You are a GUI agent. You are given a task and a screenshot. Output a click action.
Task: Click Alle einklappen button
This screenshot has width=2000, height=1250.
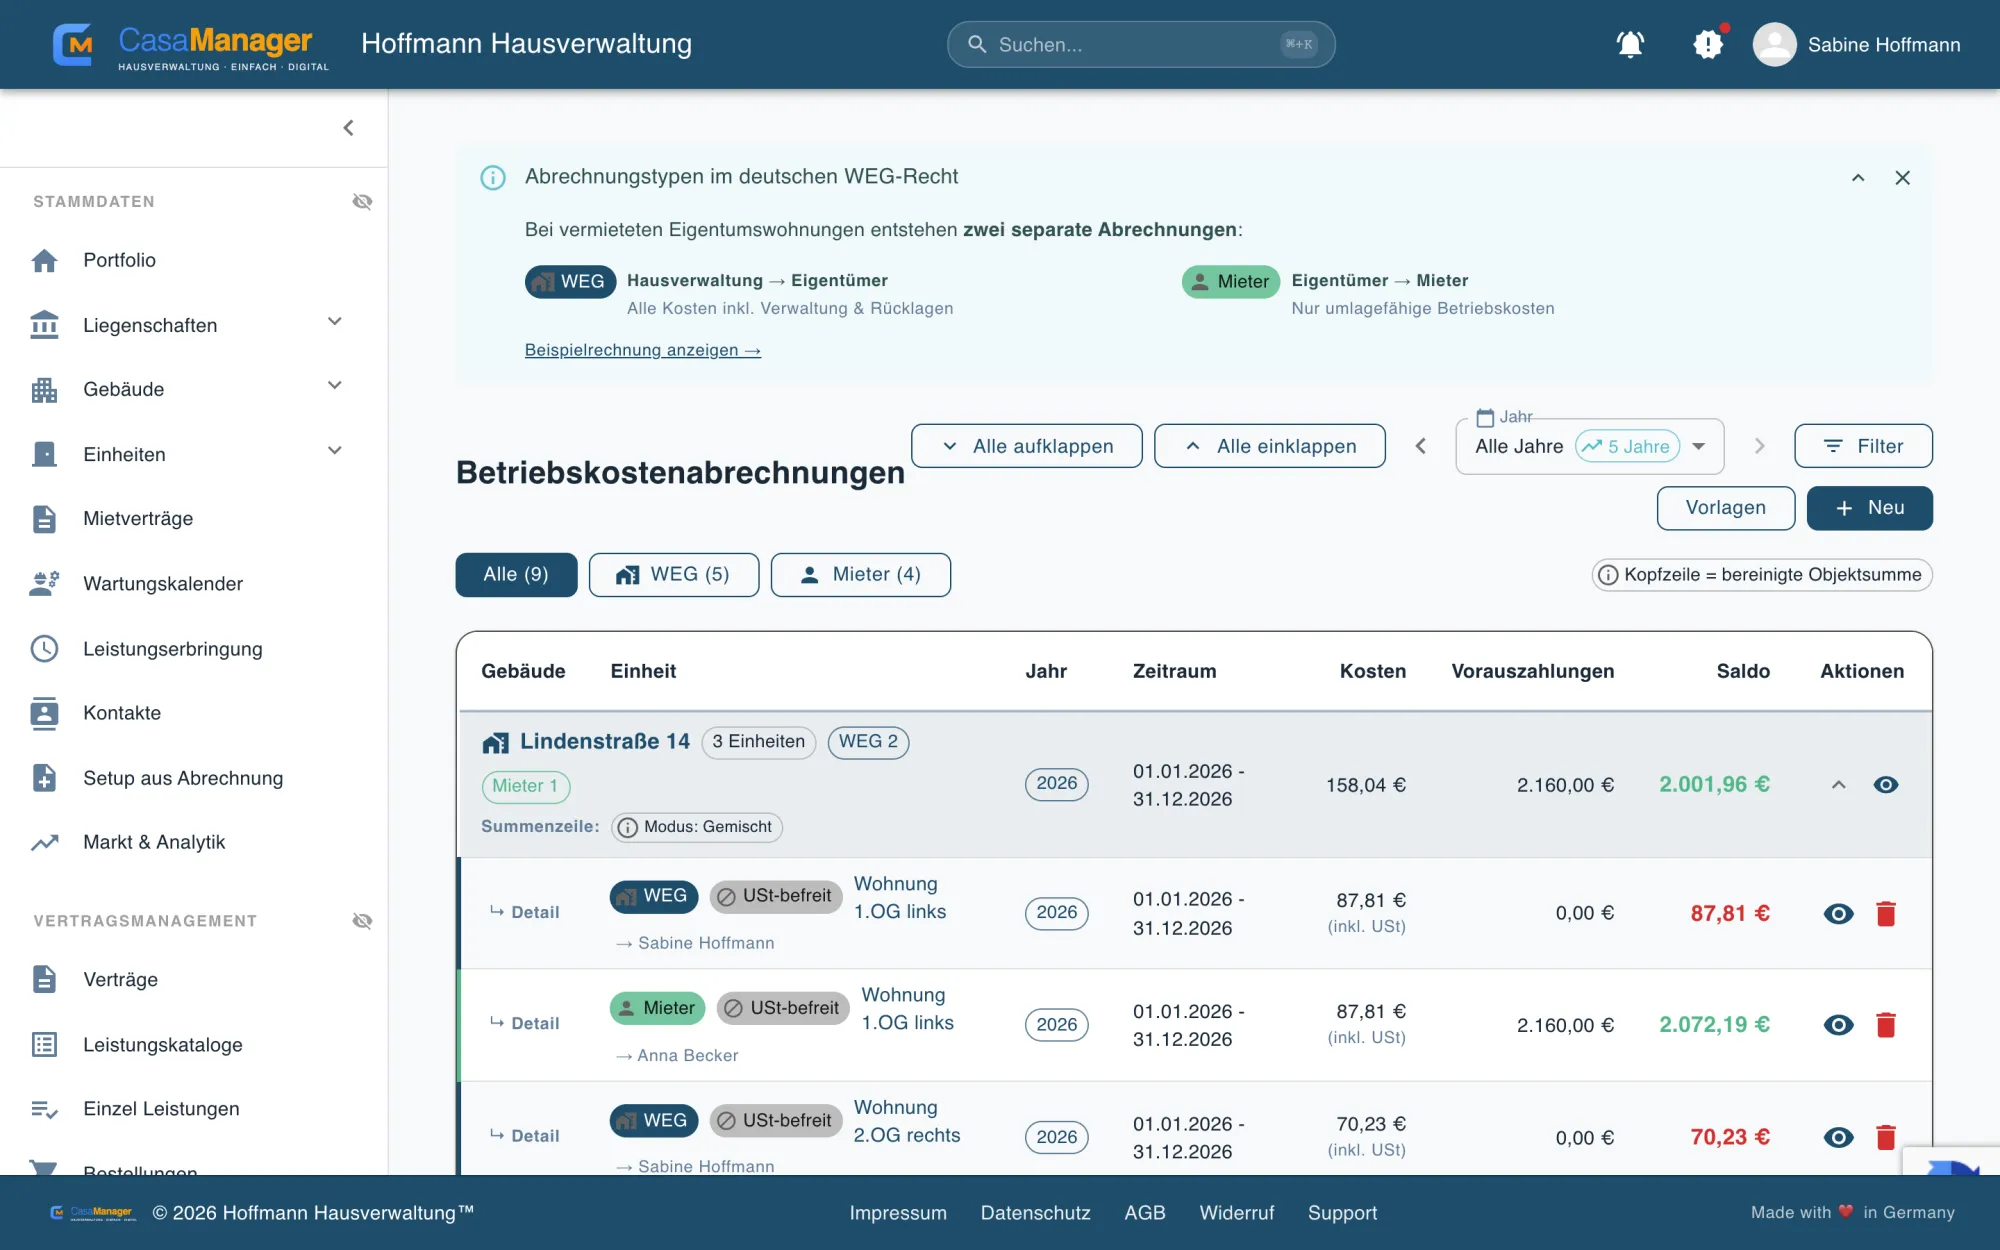click(x=1270, y=446)
